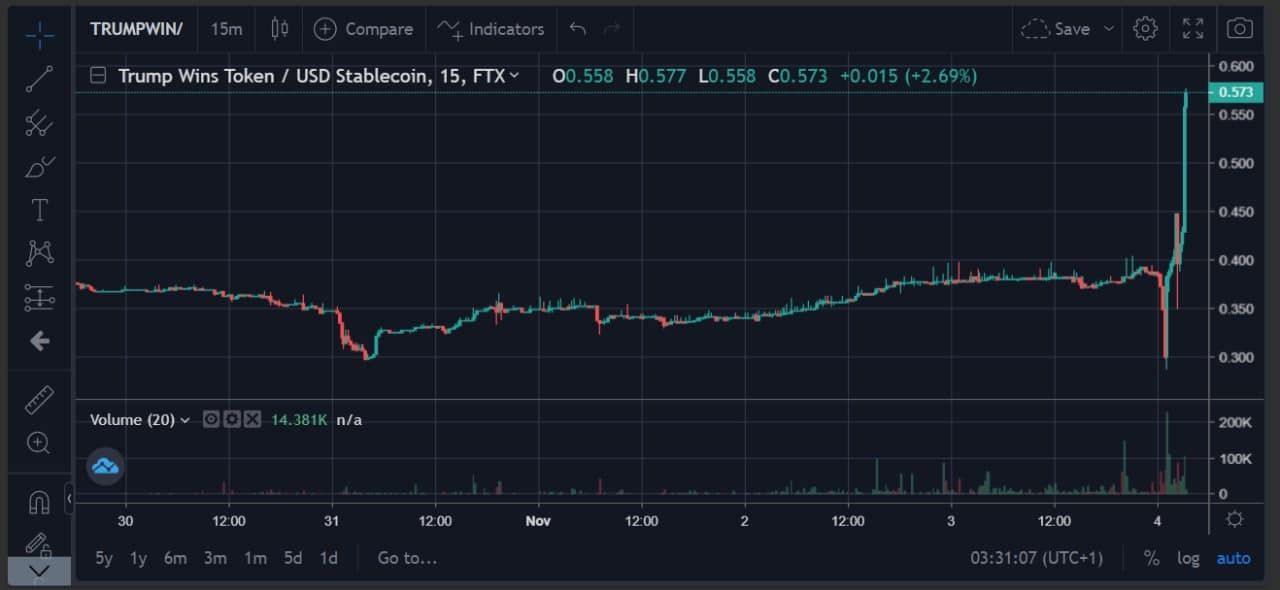Hide the Volume indicator
This screenshot has height=590, width=1280.
[x=210, y=419]
